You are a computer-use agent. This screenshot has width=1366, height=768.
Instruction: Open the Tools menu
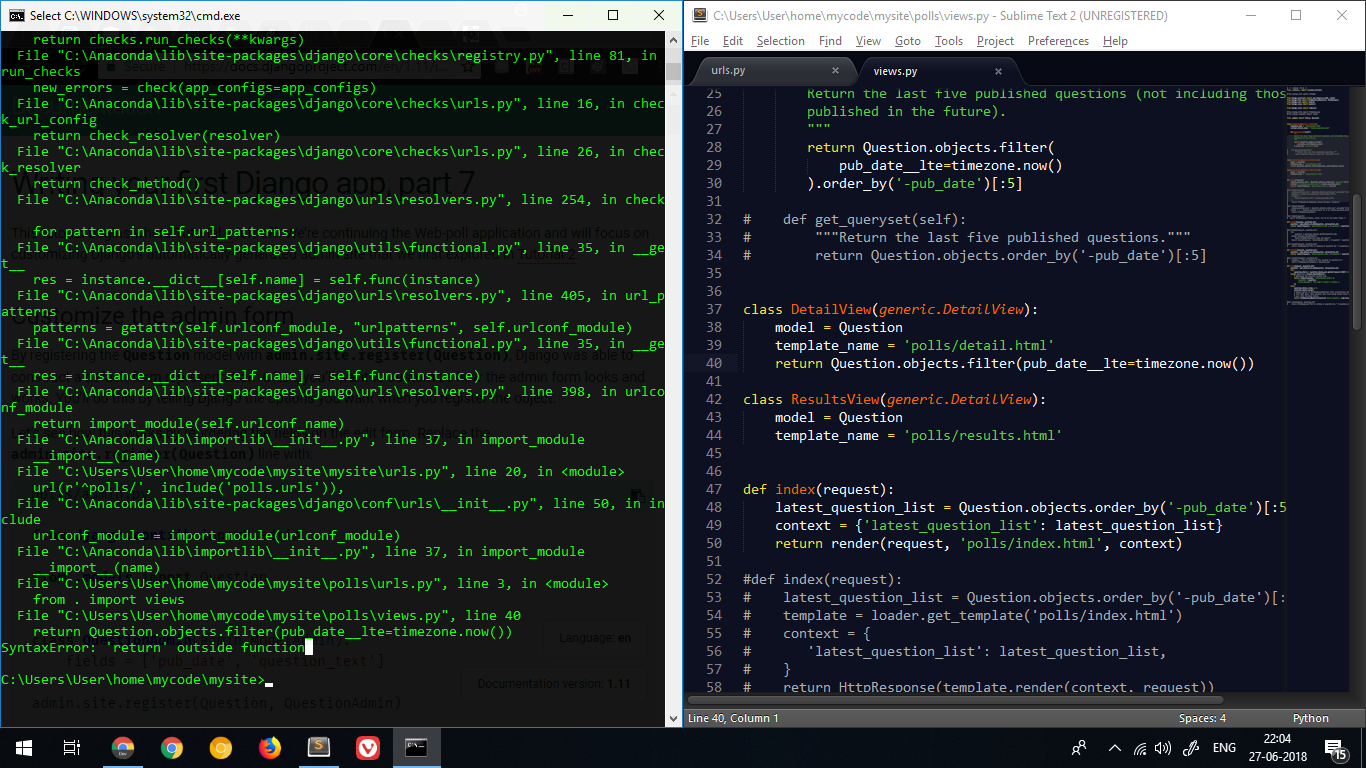[x=949, y=41]
